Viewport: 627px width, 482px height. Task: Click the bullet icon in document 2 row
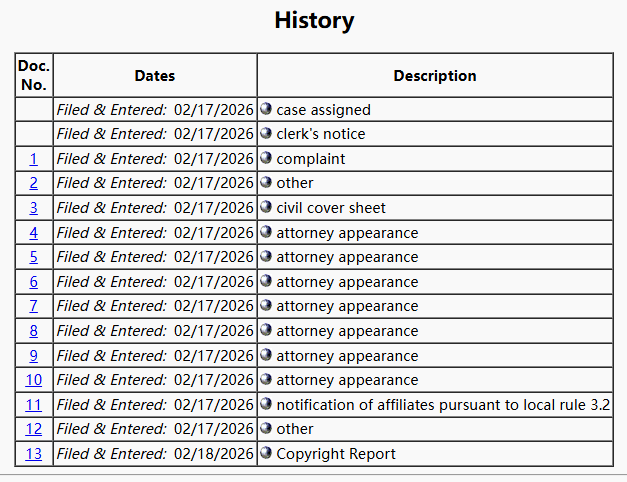pyautogui.click(x=266, y=183)
